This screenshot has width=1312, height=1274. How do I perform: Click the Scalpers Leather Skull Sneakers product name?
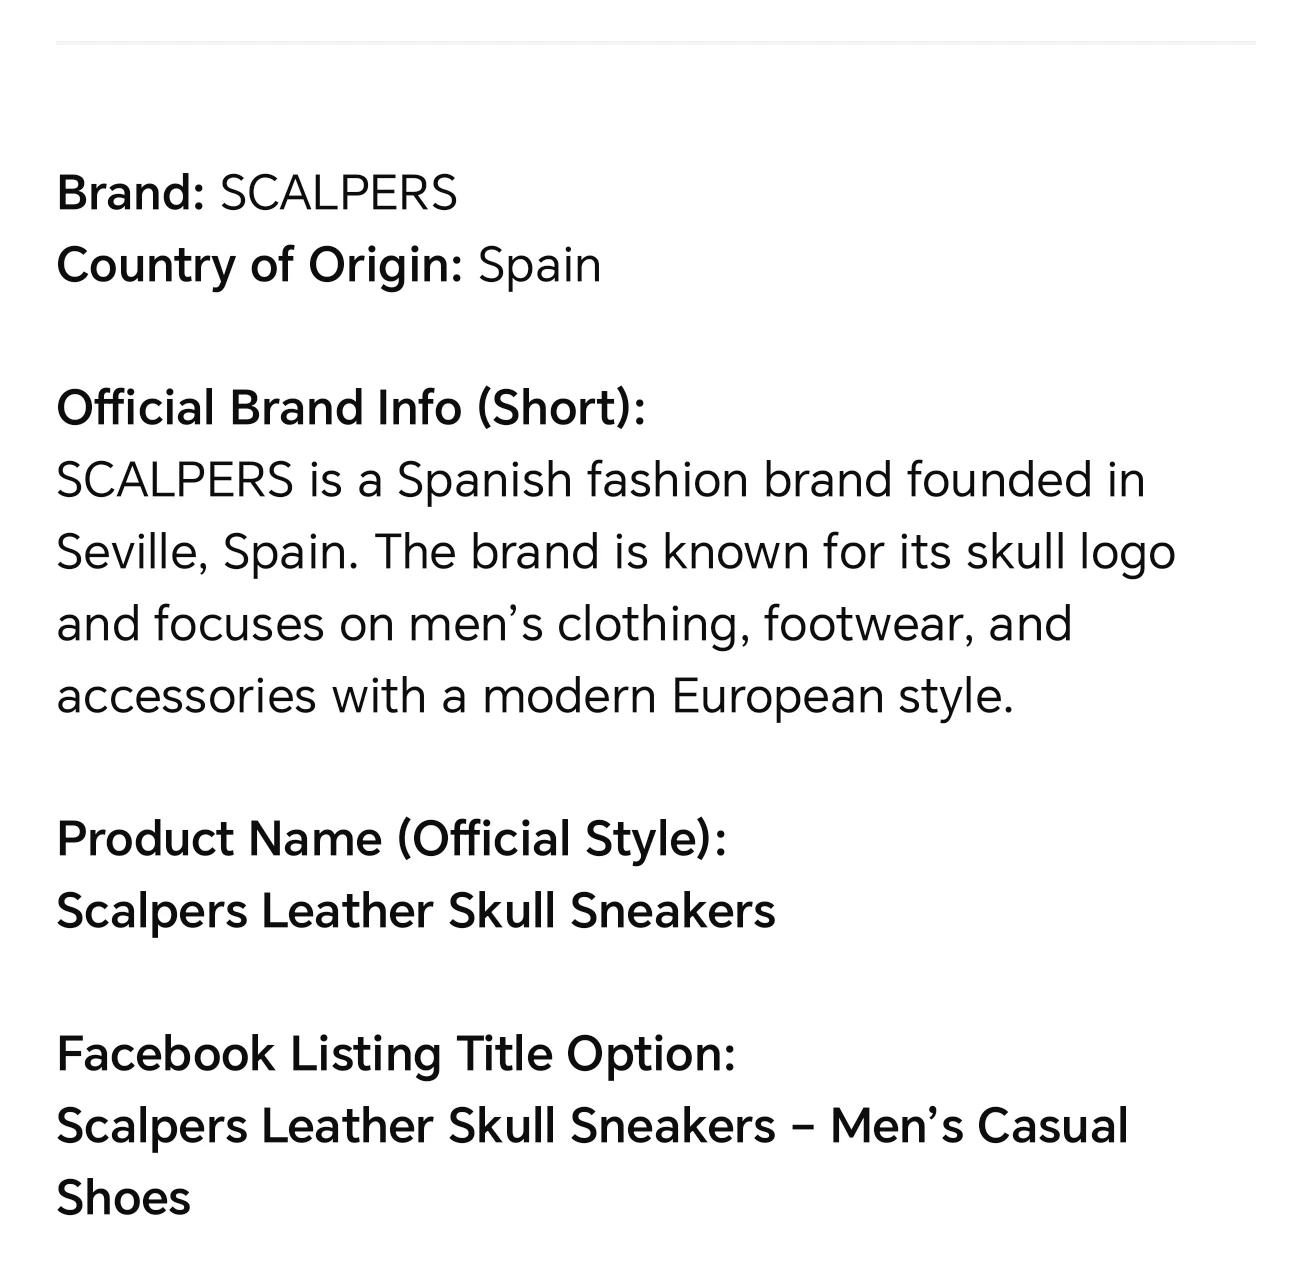[x=416, y=911]
